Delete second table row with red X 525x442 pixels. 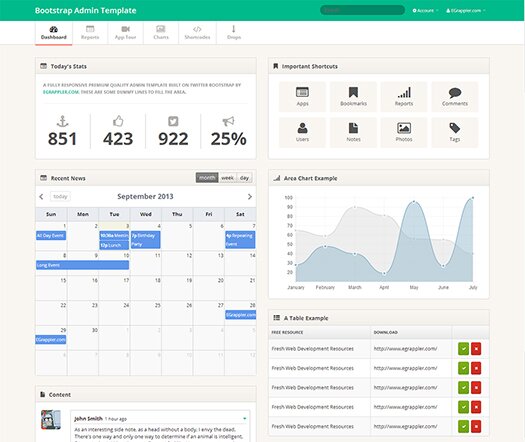476,368
